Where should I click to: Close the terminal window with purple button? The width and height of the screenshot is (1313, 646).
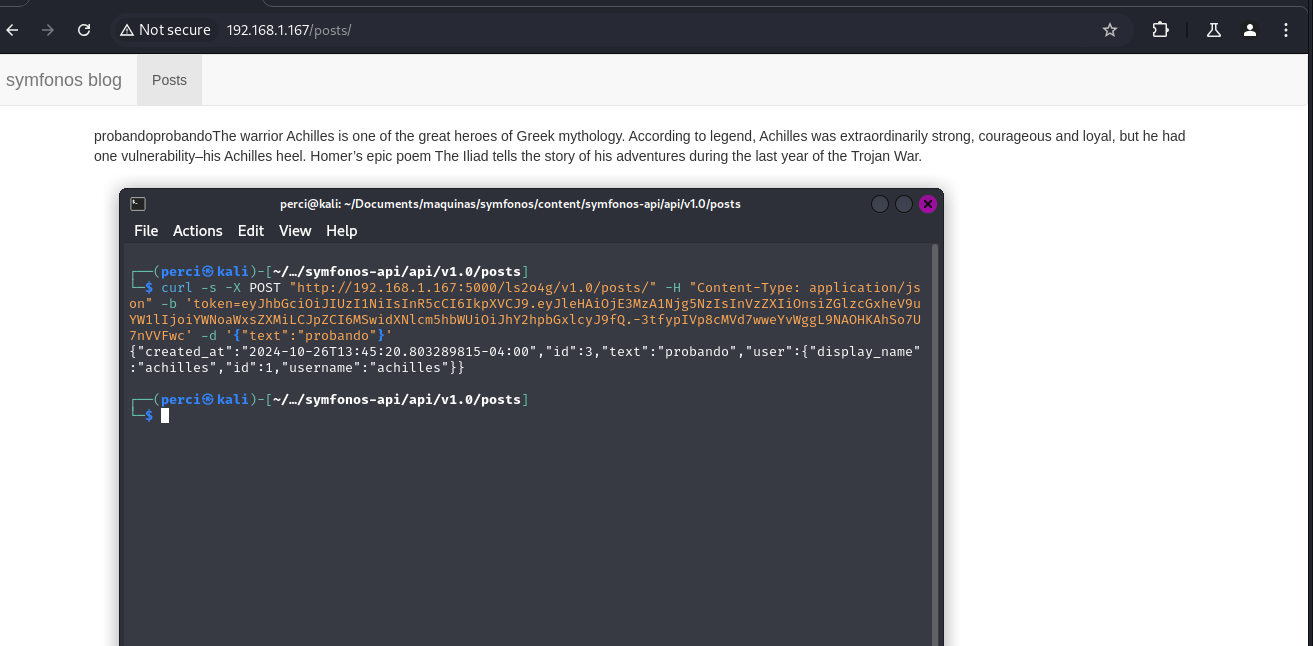pos(927,204)
